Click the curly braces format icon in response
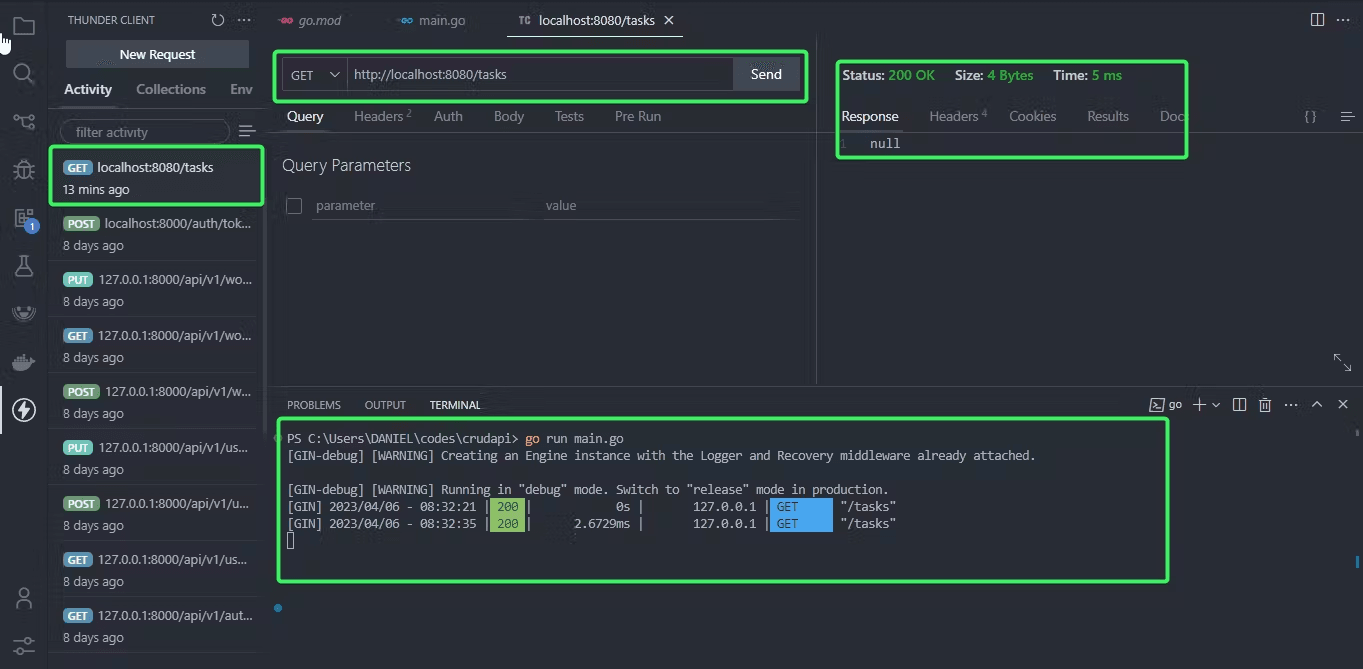Viewport: 1363px width, 669px height. coord(1310,117)
